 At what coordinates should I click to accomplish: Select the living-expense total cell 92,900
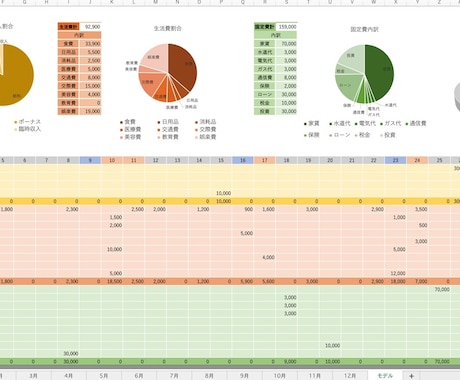(x=90, y=27)
